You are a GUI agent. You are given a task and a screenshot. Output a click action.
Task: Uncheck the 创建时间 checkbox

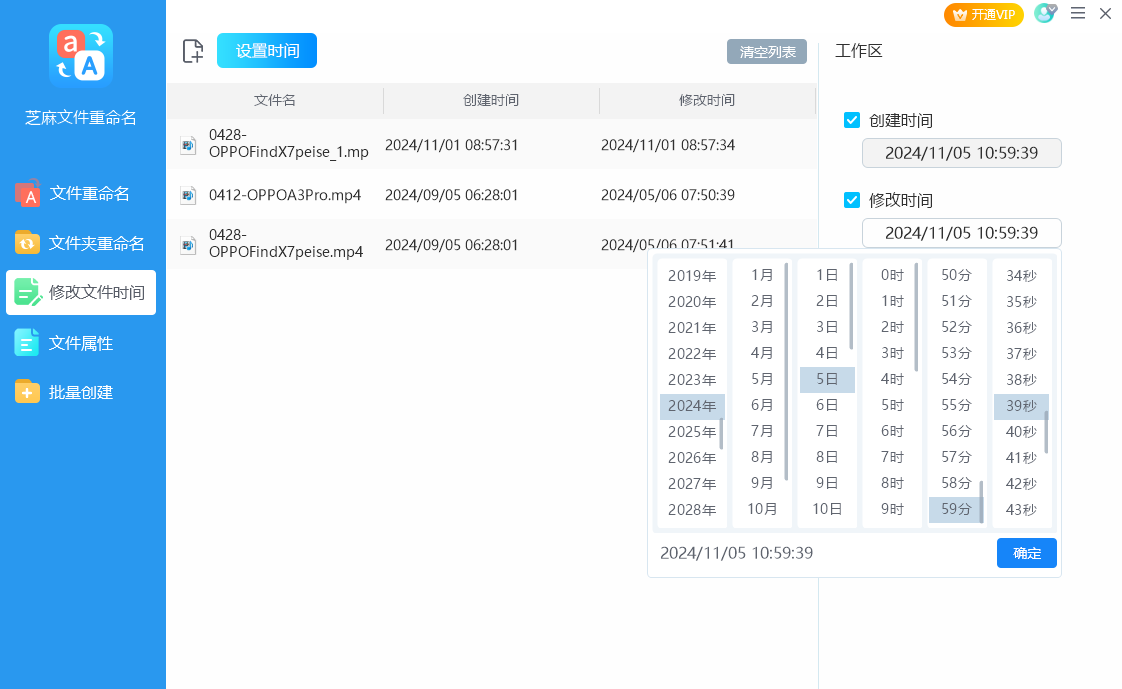click(x=852, y=120)
